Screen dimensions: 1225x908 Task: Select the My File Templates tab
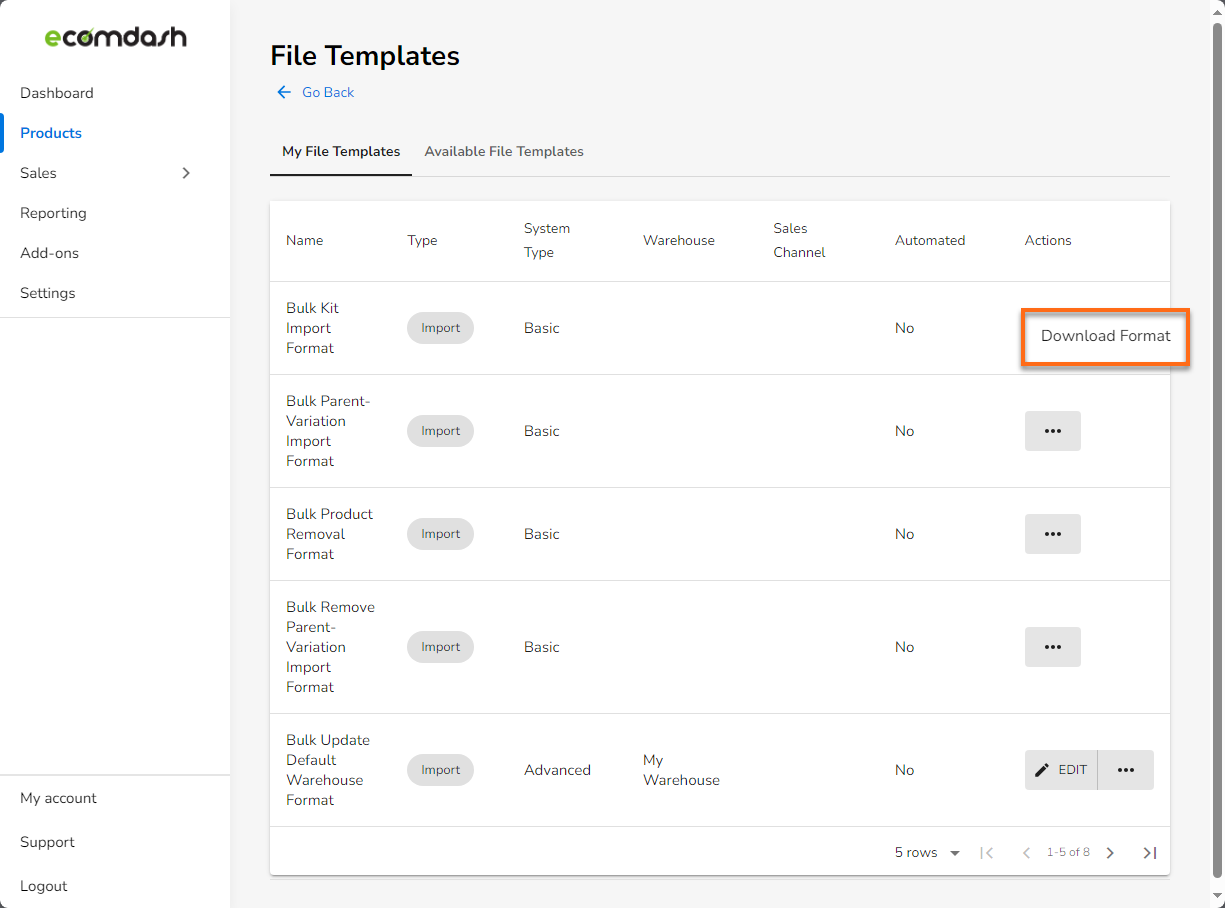(340, 151)
